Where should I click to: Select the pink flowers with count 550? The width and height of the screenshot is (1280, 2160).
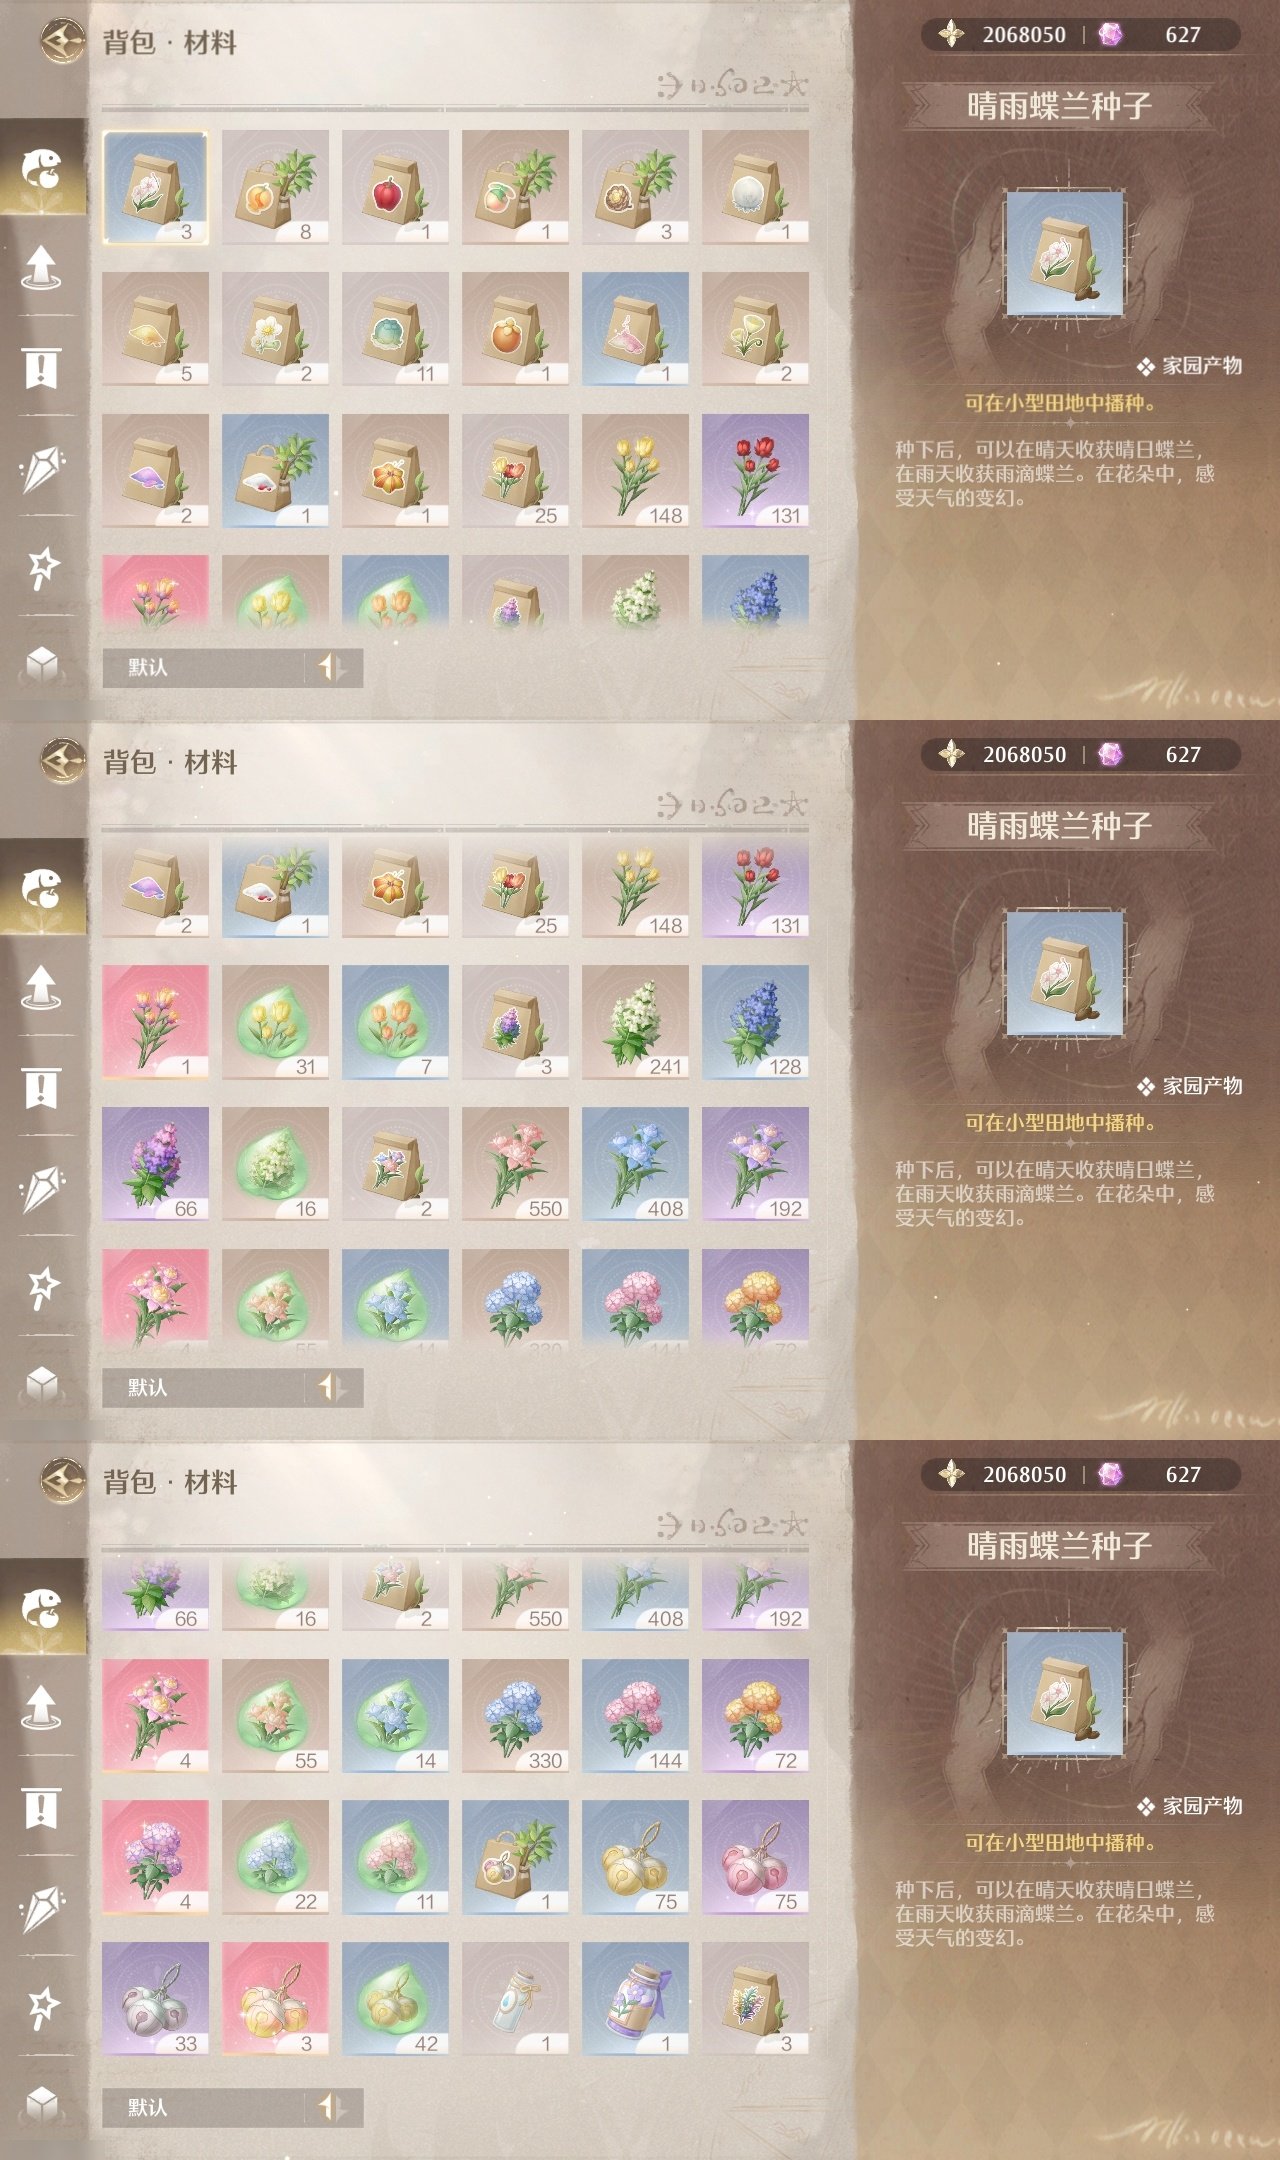515,1164
